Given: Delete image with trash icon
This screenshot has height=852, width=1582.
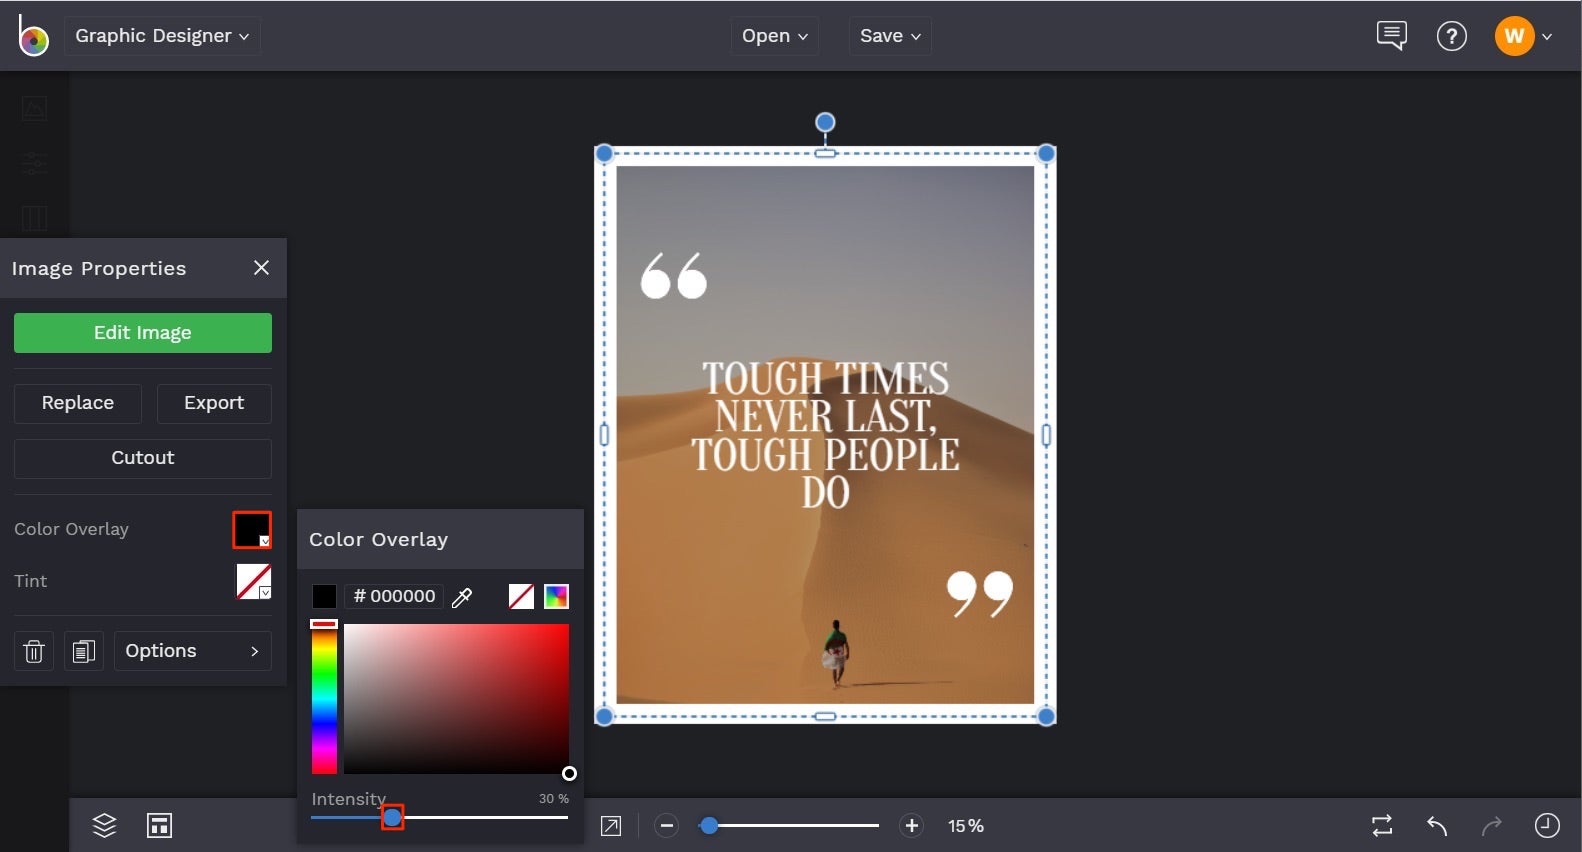Looking at the screenshot, I should pos(34,651).
